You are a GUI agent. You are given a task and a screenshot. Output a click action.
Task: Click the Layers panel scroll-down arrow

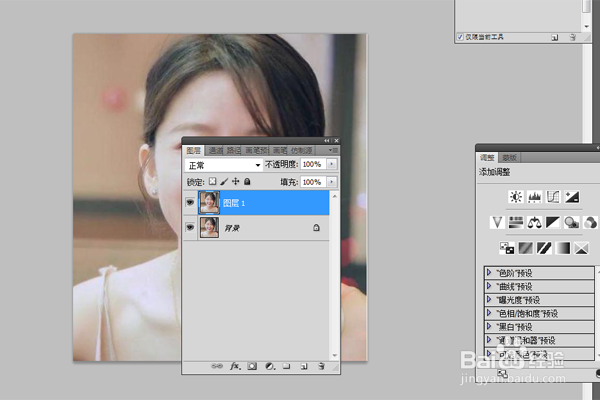(334, 356)
